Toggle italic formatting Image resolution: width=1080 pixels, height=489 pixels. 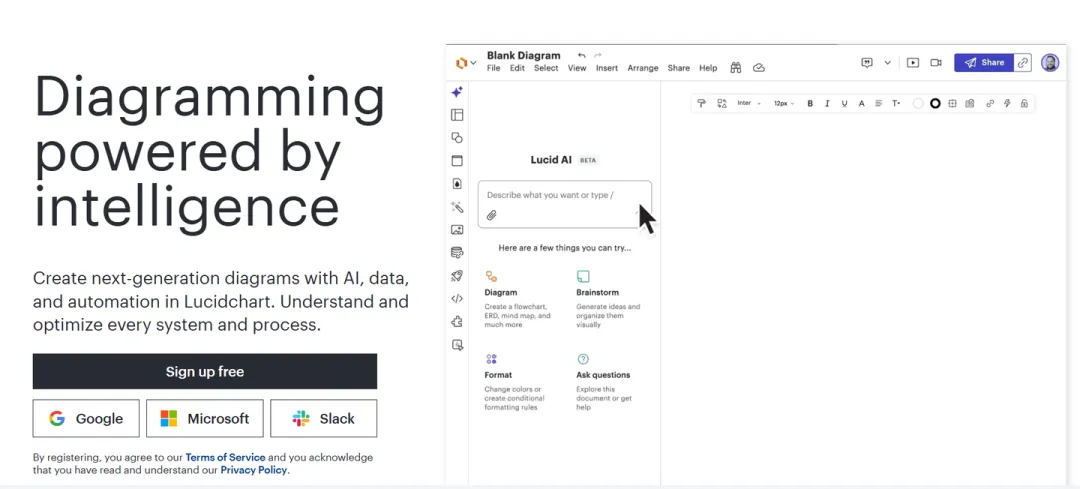pyautogui.click(x=827, y=103)
